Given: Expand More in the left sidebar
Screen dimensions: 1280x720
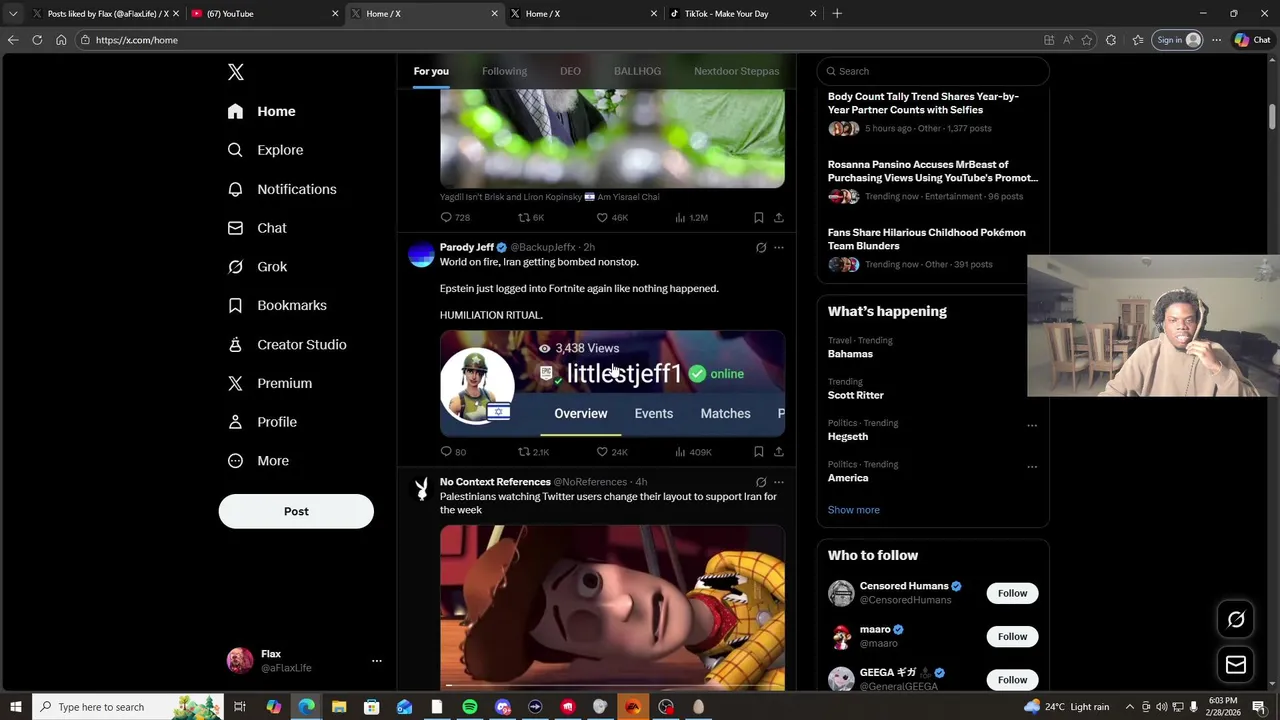Looking at the screenshot, I should click(x=259, y=461).
